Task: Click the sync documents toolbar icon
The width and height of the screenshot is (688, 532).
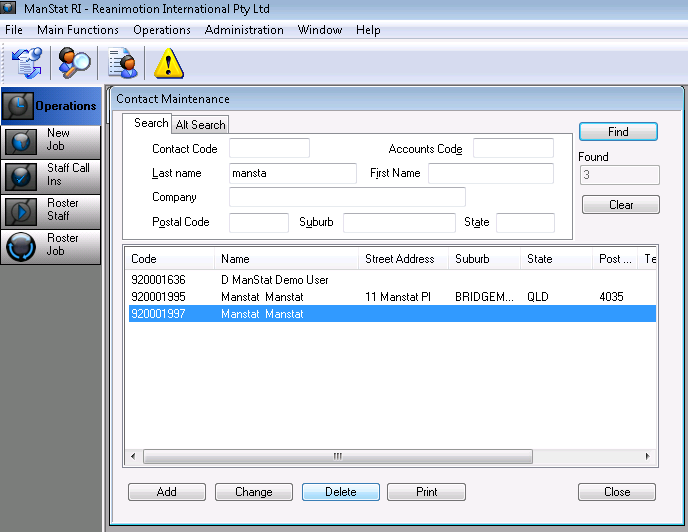Action: (x=25, y=63)
